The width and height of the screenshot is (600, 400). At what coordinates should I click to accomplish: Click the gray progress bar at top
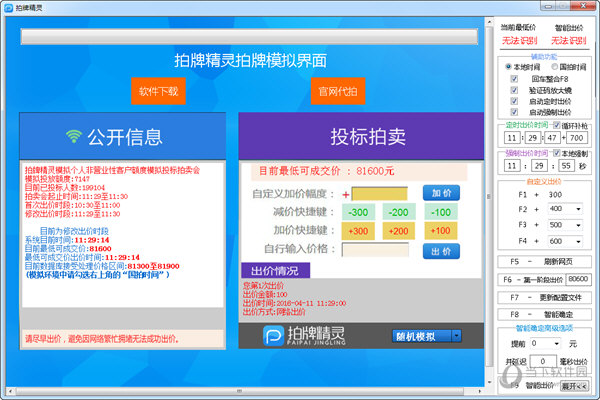click(x=249, y=37)
